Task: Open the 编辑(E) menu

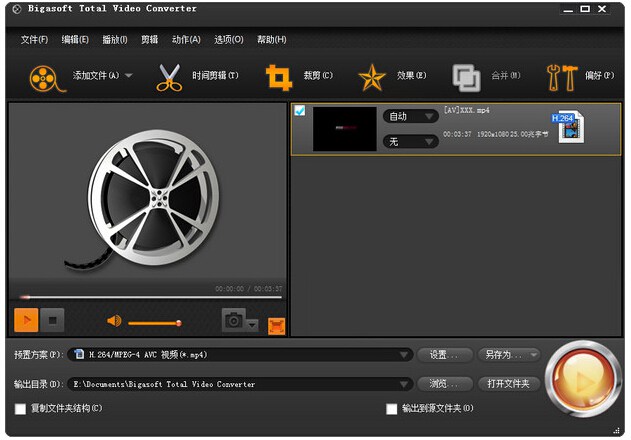Action: pyautogui.click(x=75, y=39)
